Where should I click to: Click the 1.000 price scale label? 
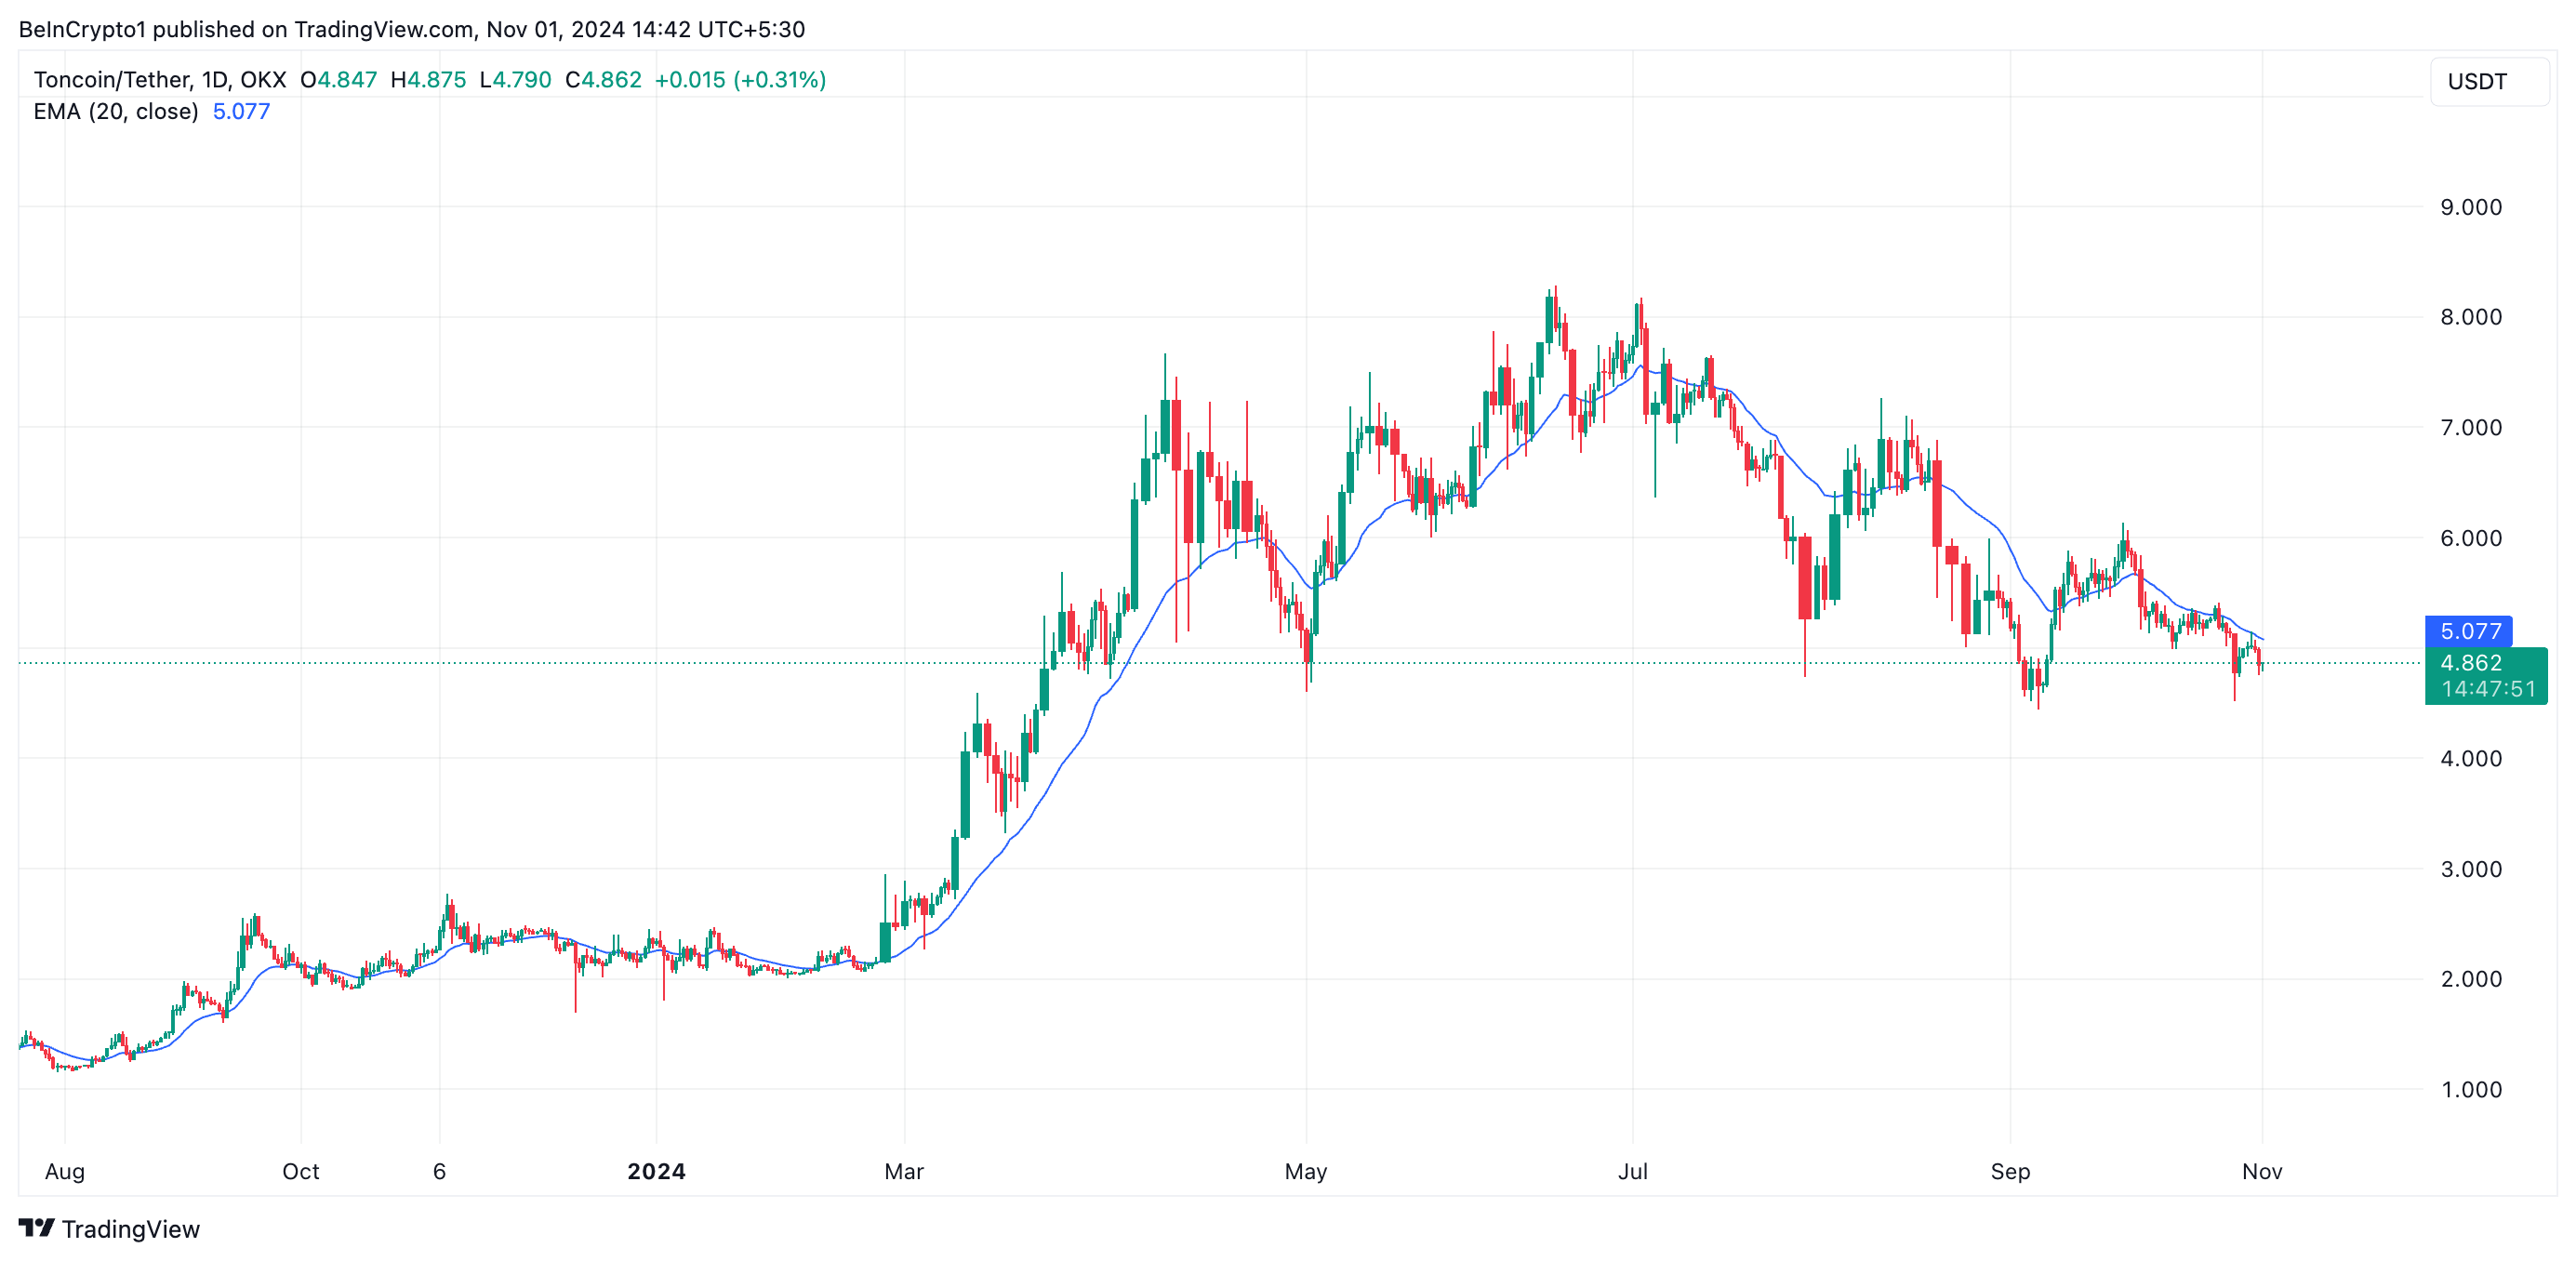tap(2470, 1089)
